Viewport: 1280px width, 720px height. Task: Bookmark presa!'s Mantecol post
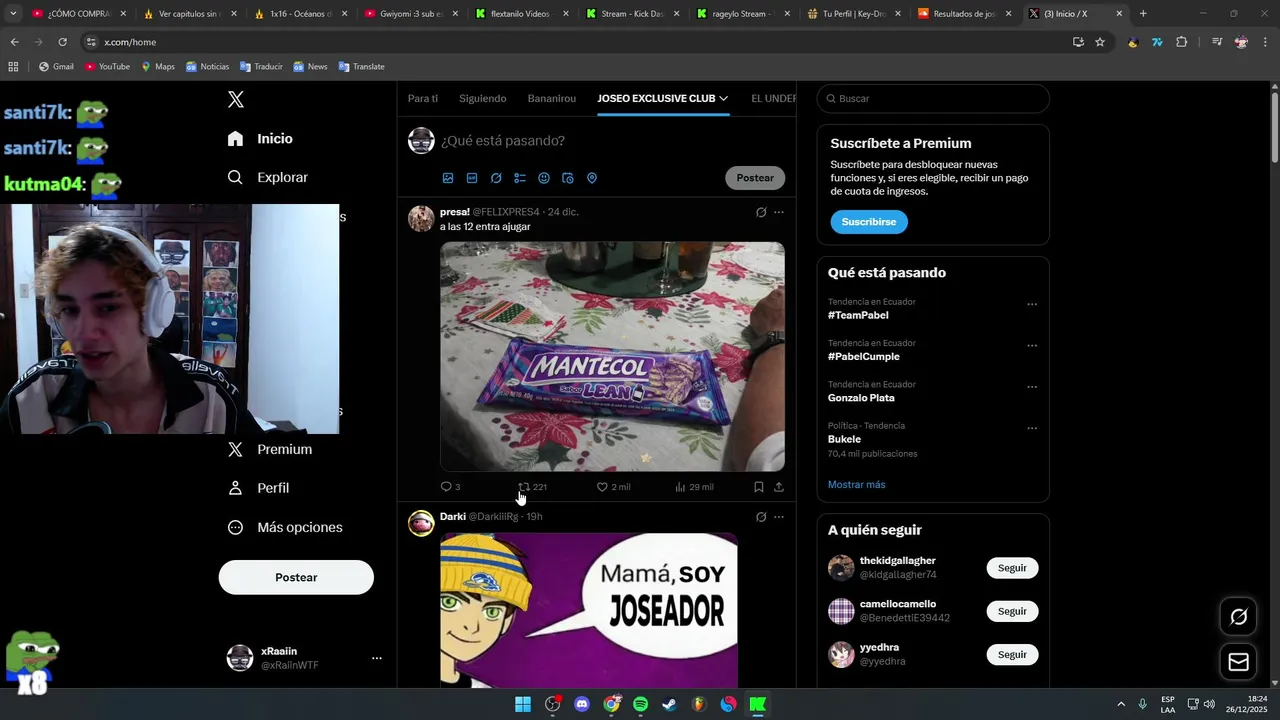(759, 487)
